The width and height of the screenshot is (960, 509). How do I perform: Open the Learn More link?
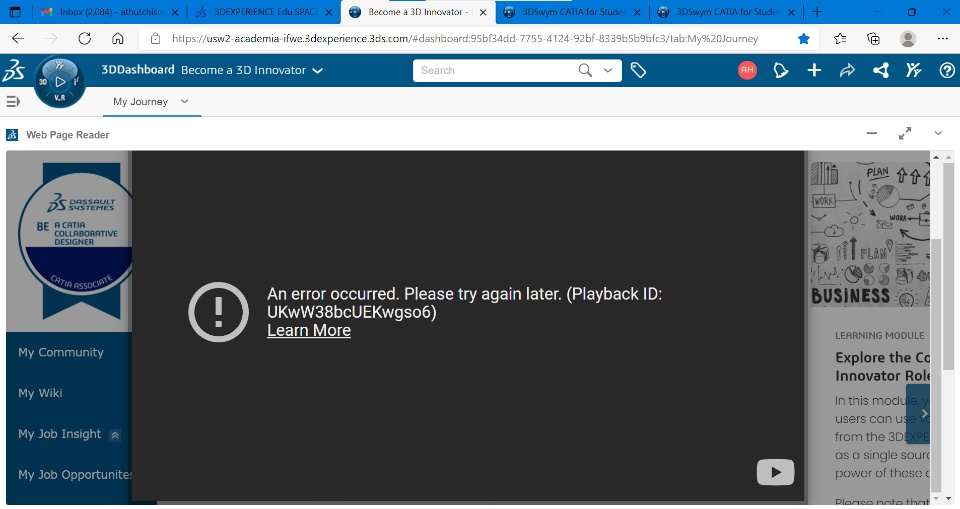click(309, 330)
